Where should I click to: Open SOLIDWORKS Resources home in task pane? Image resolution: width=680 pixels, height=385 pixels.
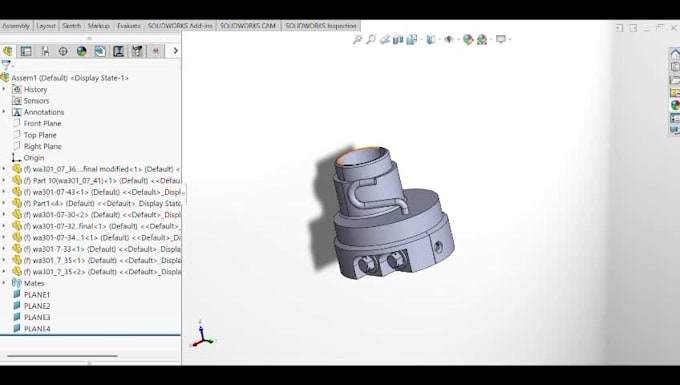tap(675, 54)
